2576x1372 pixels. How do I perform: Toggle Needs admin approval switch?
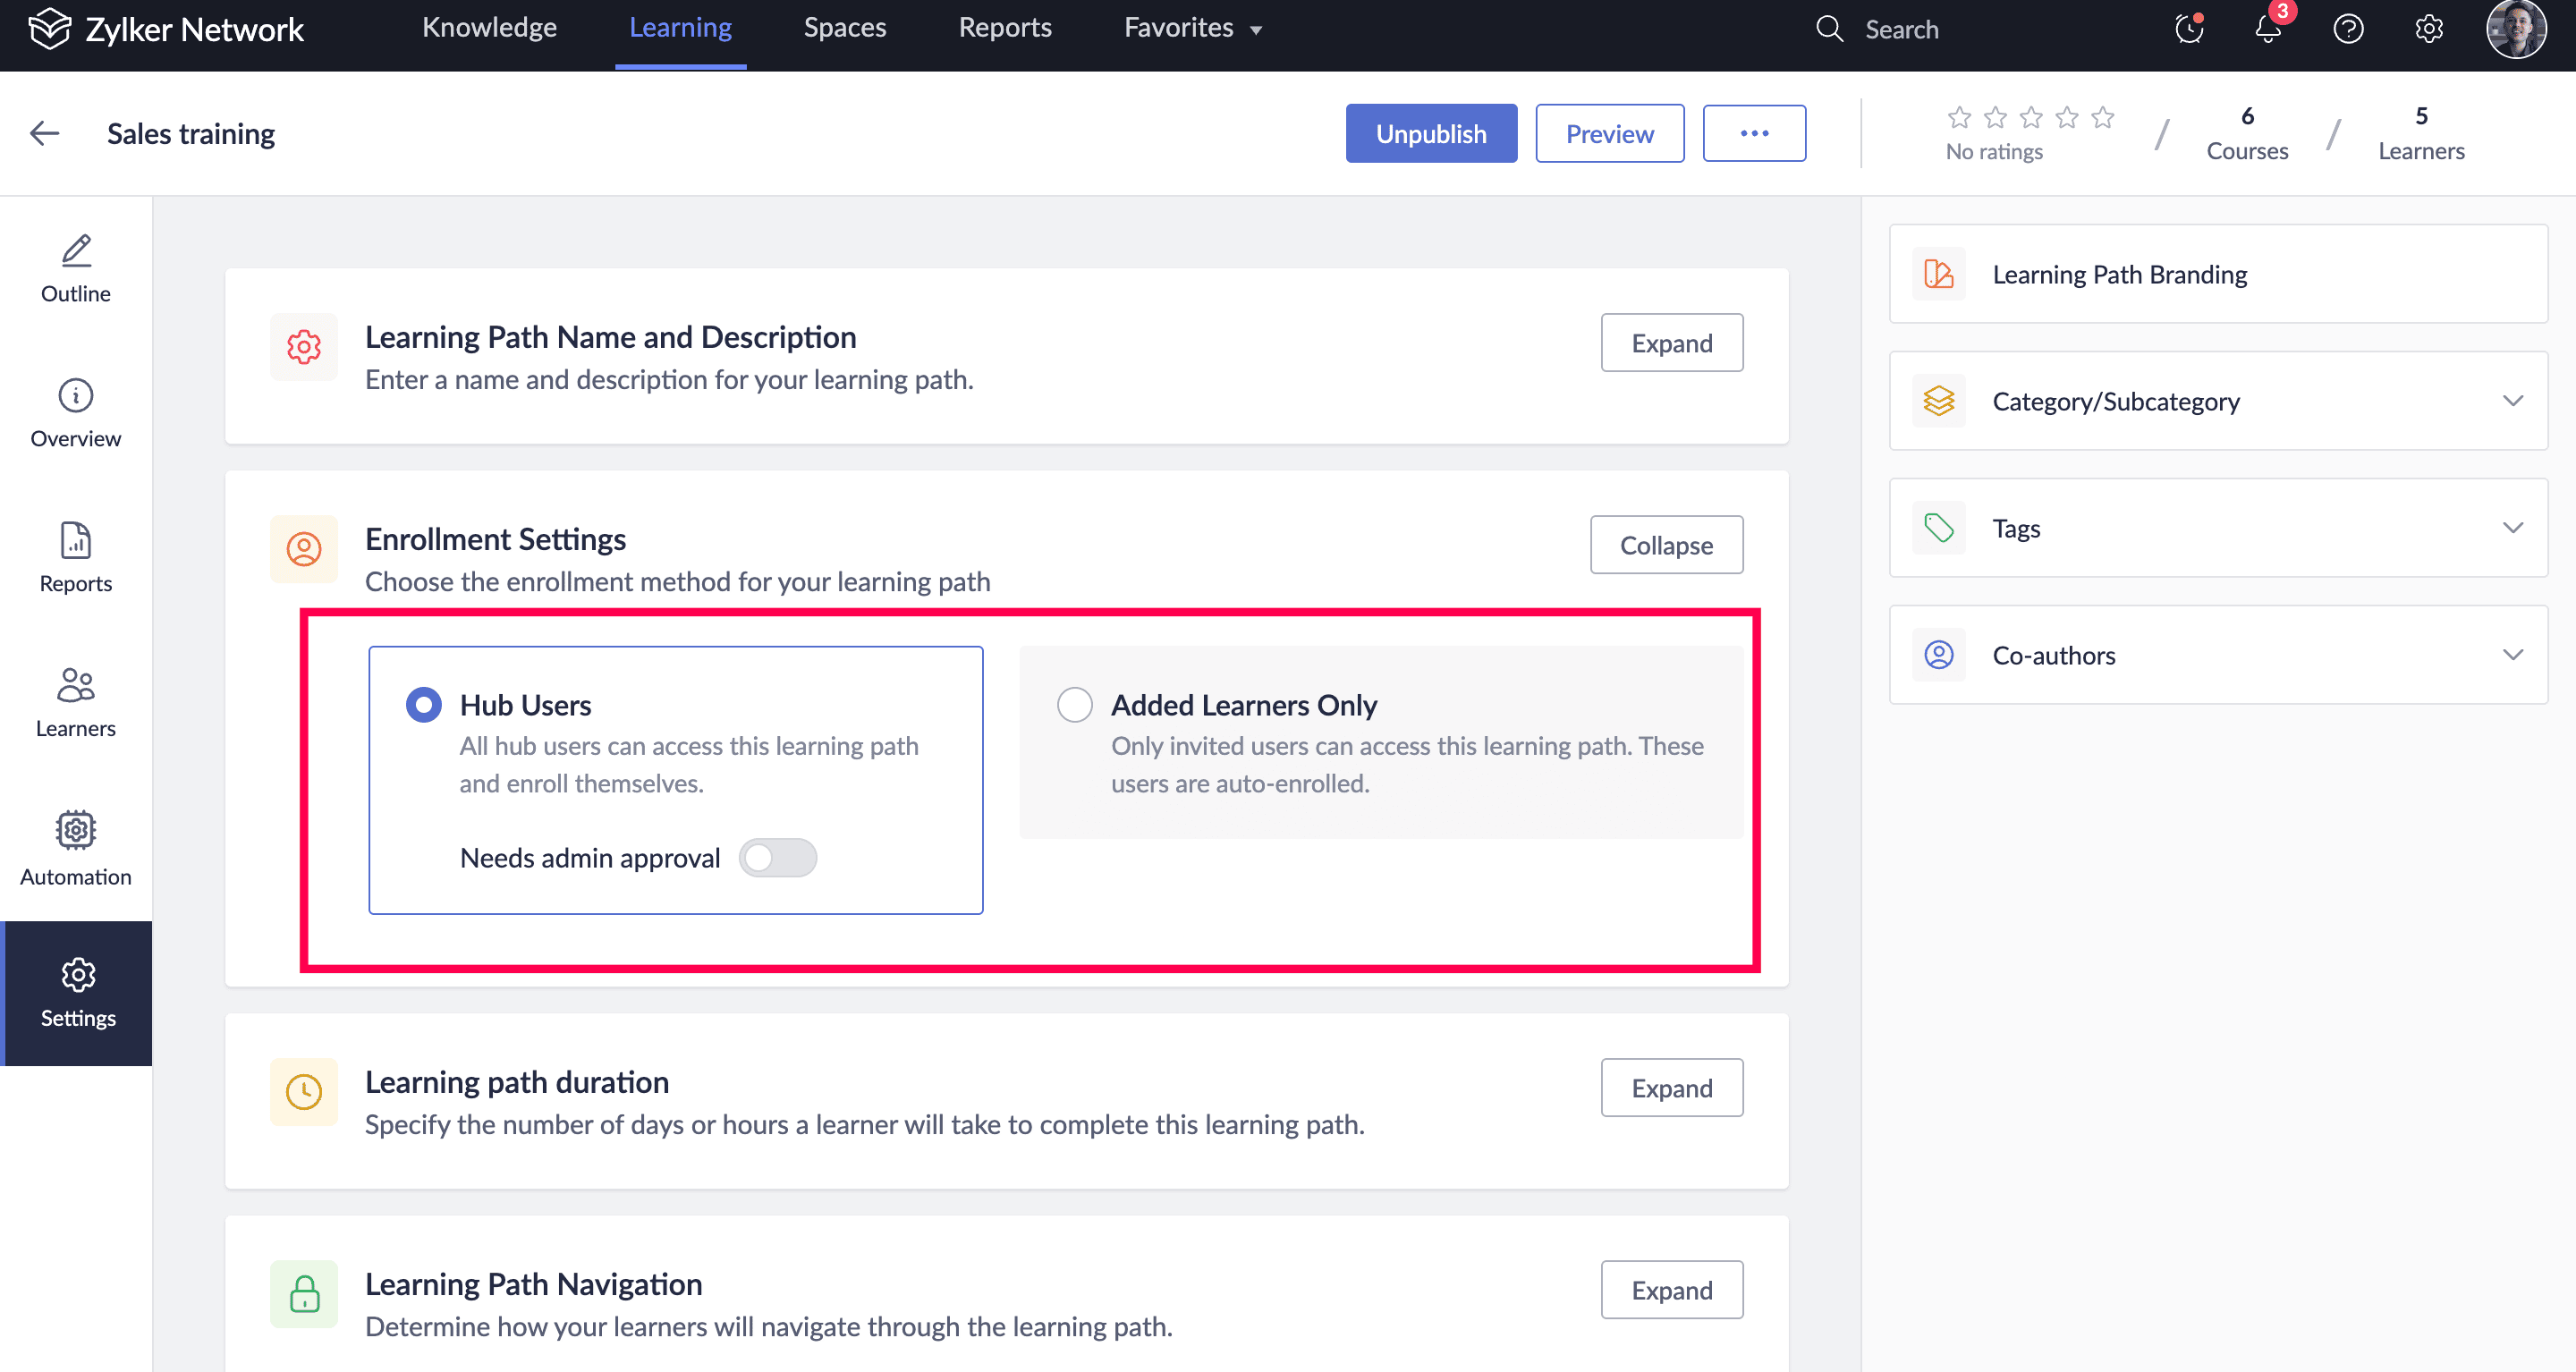777,857
